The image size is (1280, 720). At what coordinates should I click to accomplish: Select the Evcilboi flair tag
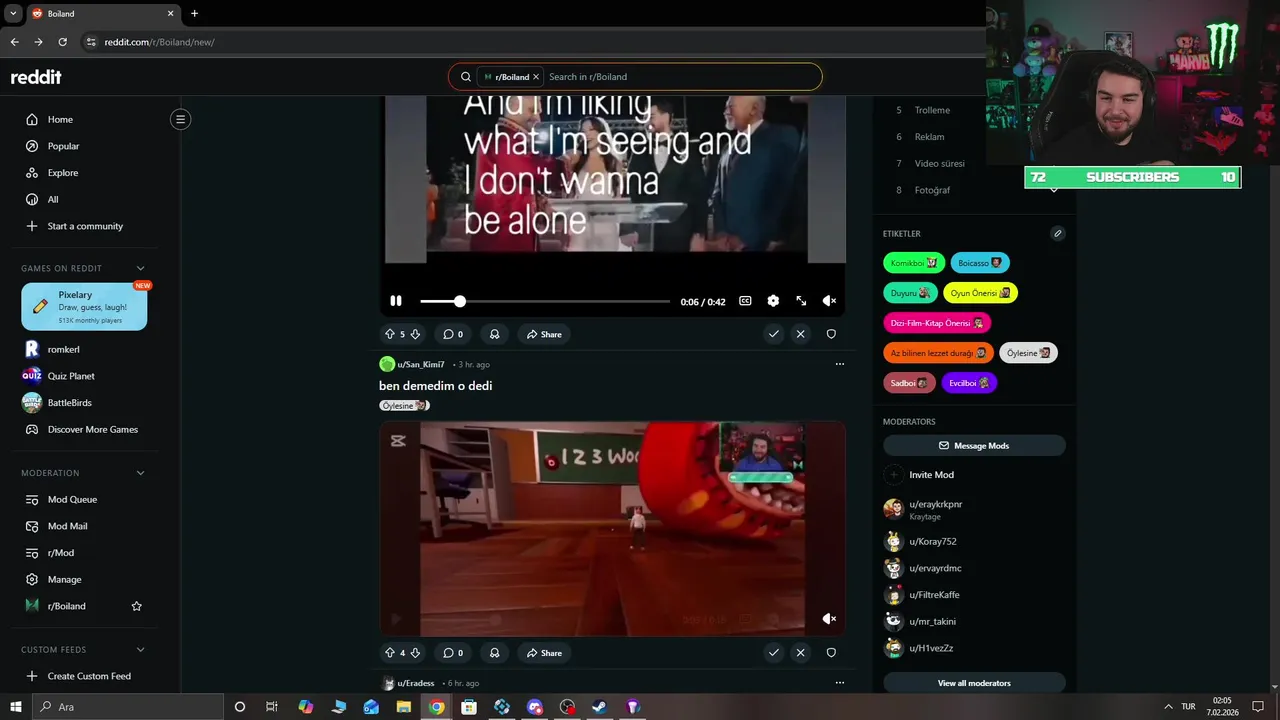(969, 383)
